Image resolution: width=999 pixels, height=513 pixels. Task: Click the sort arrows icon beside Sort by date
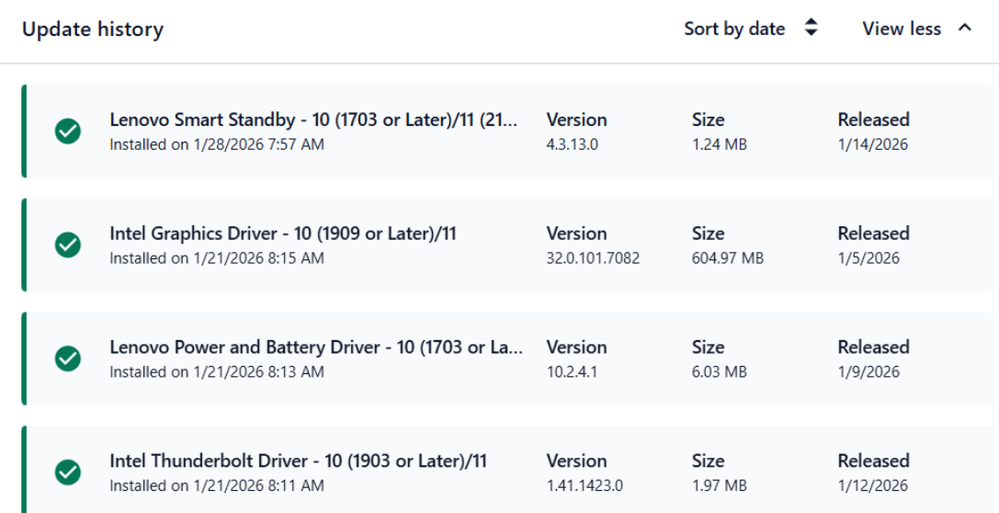811,29
